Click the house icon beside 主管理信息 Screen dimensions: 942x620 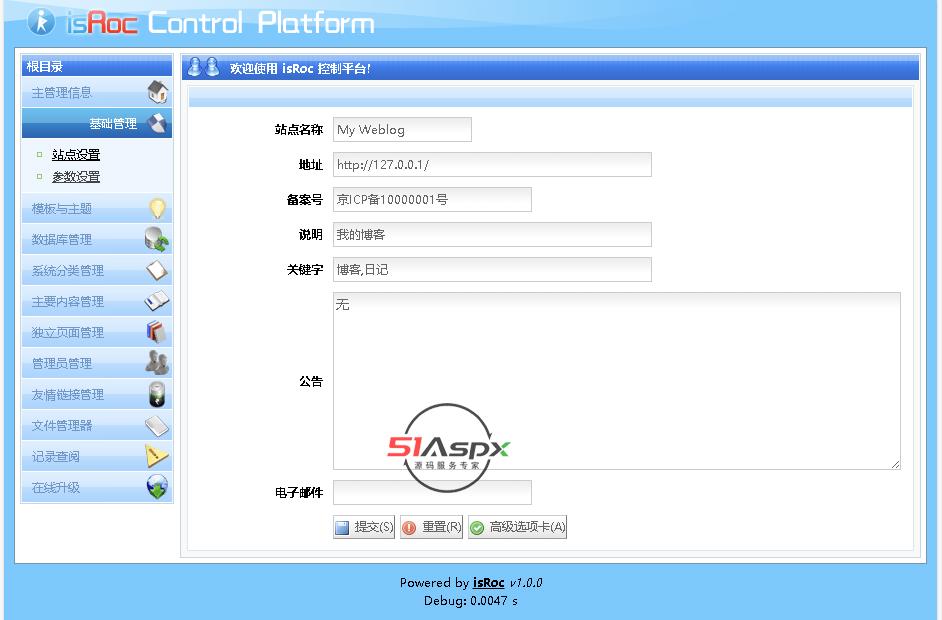click(x=157, y=92)
